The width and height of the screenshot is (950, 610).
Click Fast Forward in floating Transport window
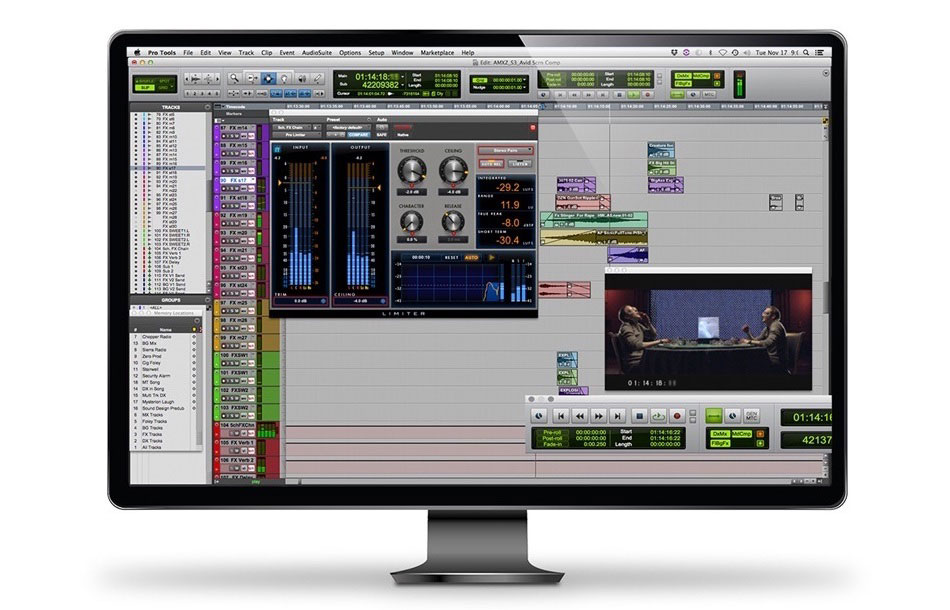point(598,414)
